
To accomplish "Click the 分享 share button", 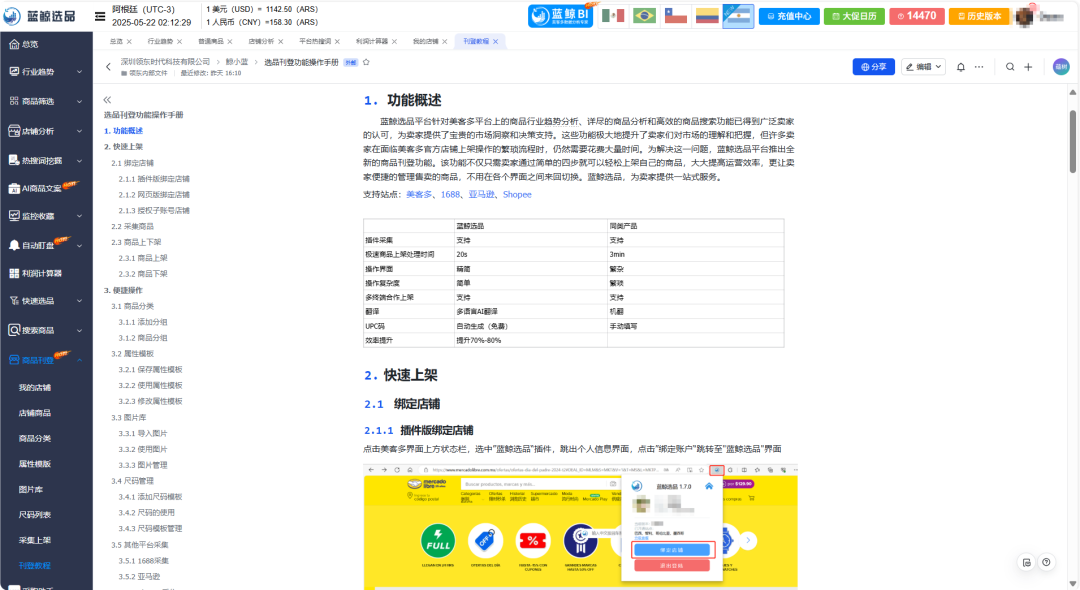I will (x=873, y=67).
